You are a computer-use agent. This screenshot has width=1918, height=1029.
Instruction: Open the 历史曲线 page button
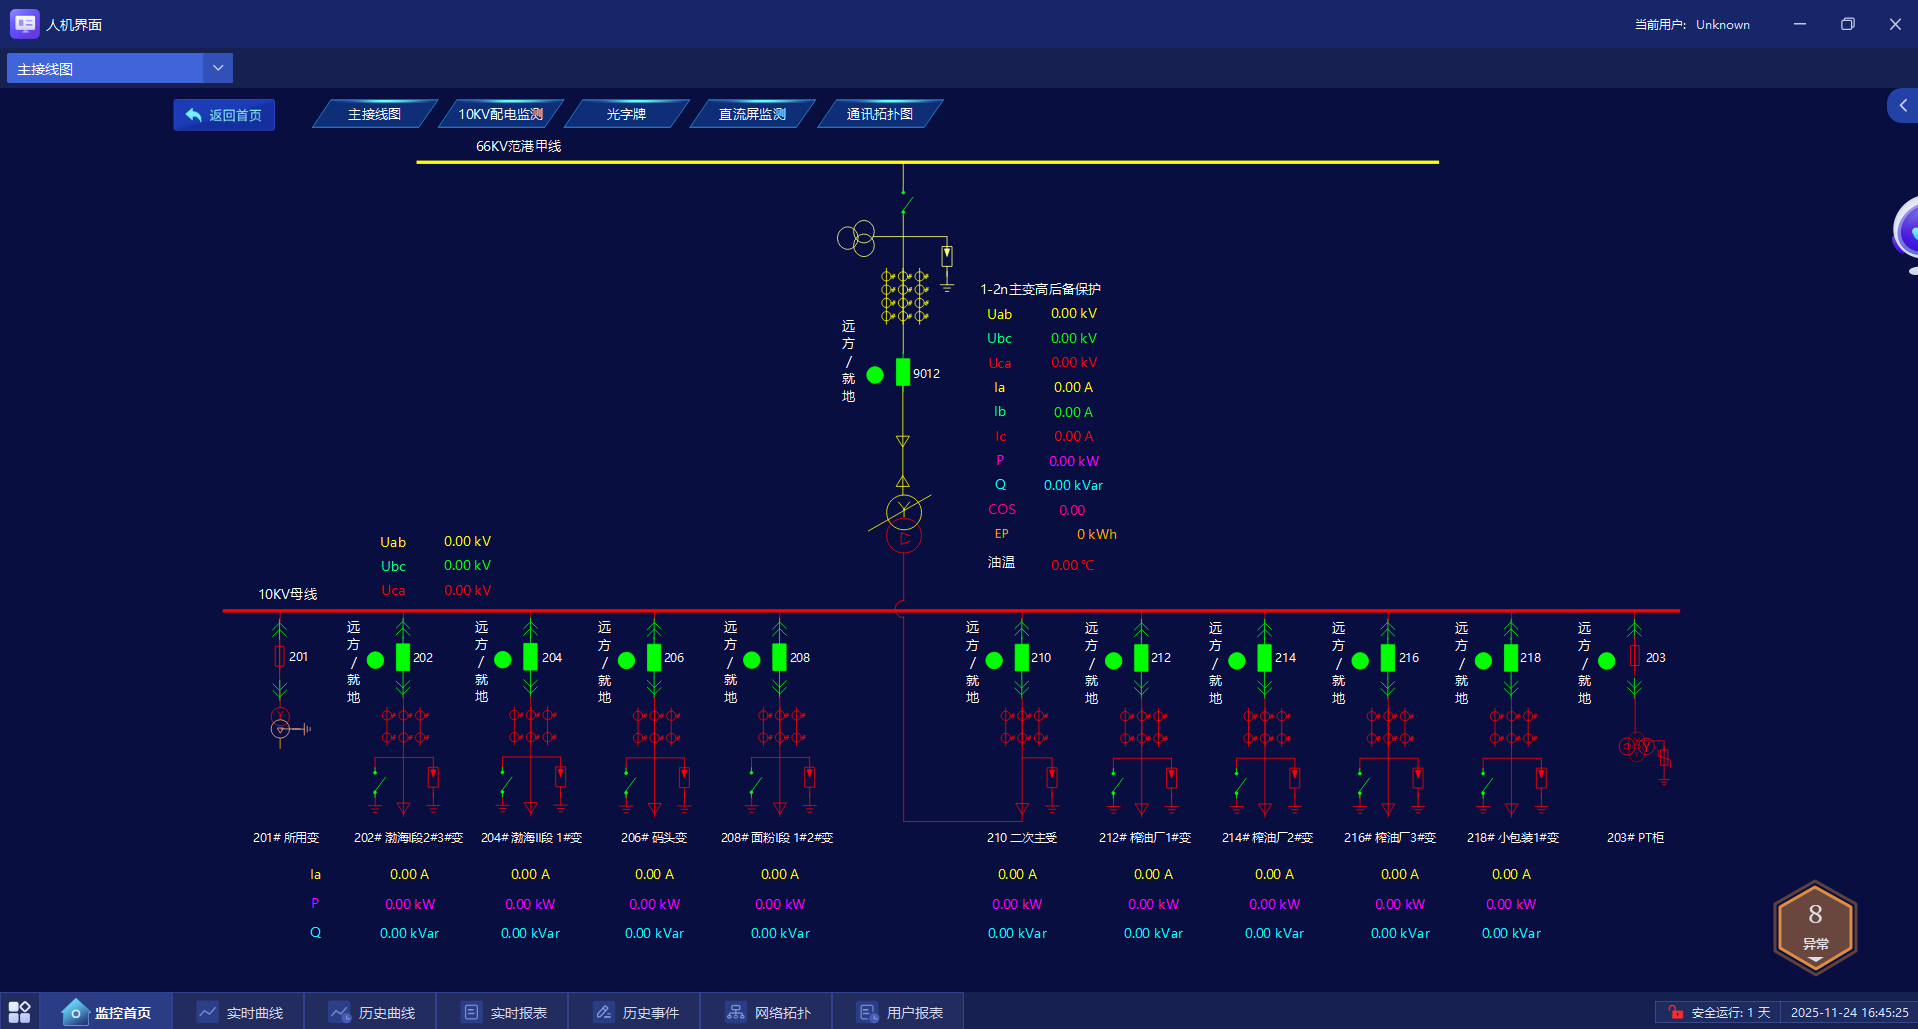point(372,1012)
